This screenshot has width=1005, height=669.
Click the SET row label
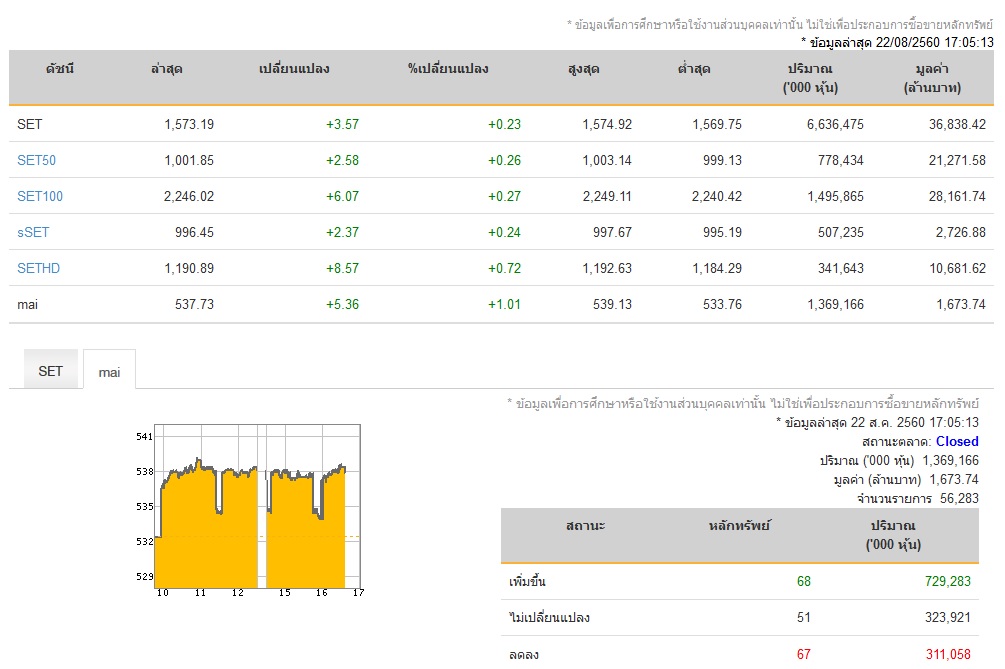coord(29,124)
